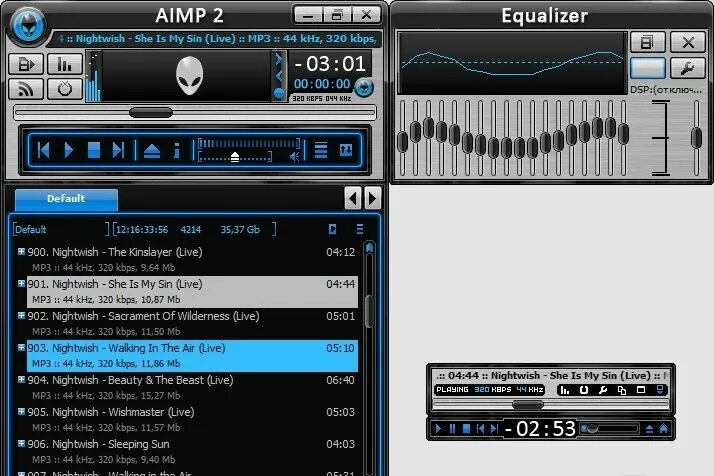The width and height of the screenshot is (714, 476).
Task: Open timer icon in the mini player
Action: [x=584, y=390]
